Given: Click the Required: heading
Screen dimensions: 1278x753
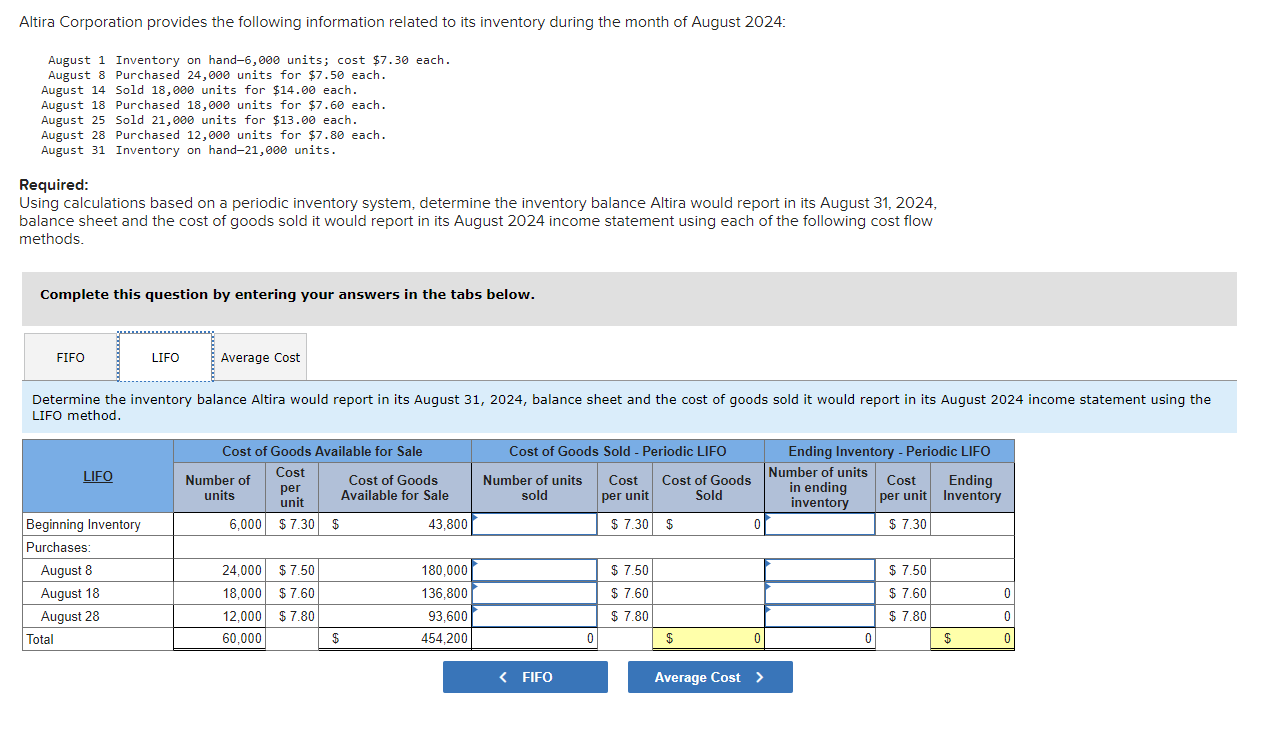Looking at the screenshot, I should (x=54, y=185).
